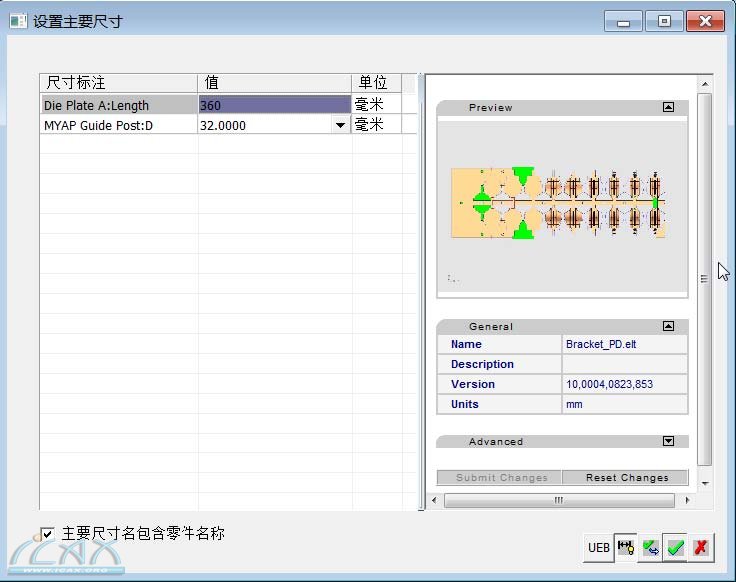This screenshot has width=736, height=582.
Task: Click the green check with blue arrows icon
Action: [650, 548]
